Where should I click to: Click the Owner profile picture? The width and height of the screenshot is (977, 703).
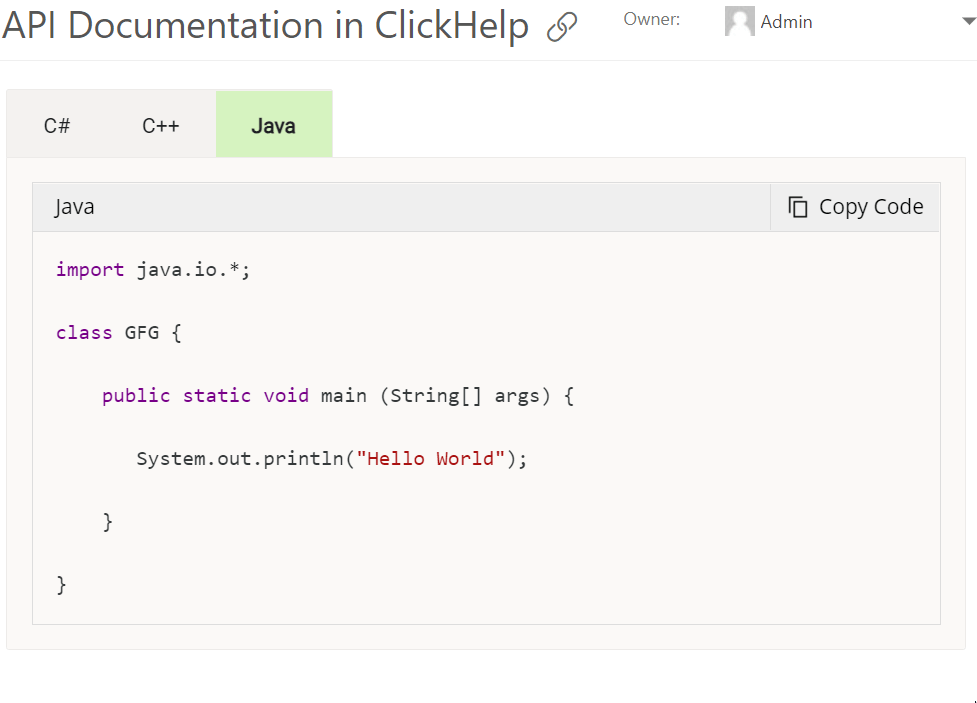738,20
